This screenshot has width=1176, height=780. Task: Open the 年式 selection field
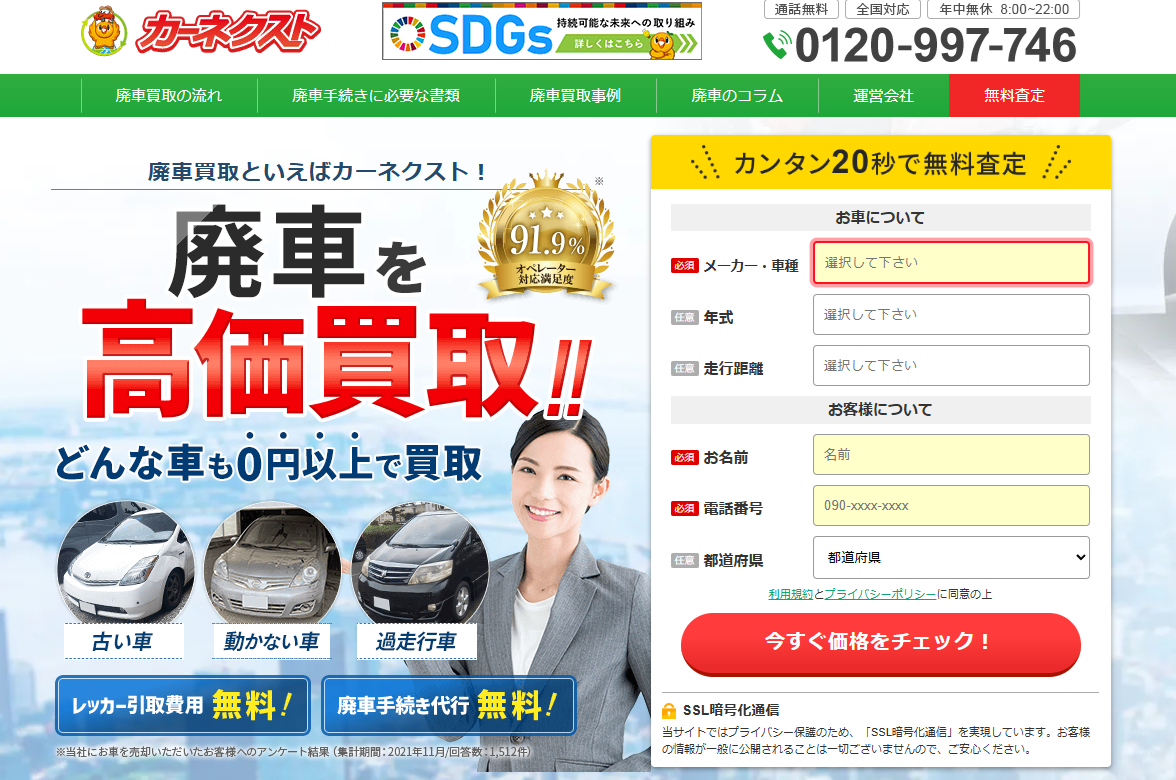[x=951, y=314]
